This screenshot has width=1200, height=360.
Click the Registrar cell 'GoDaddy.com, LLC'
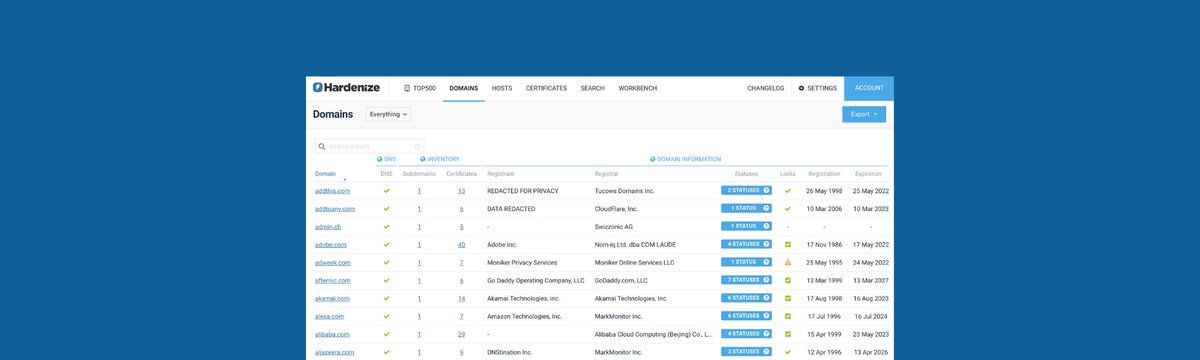tap(621, 281)
